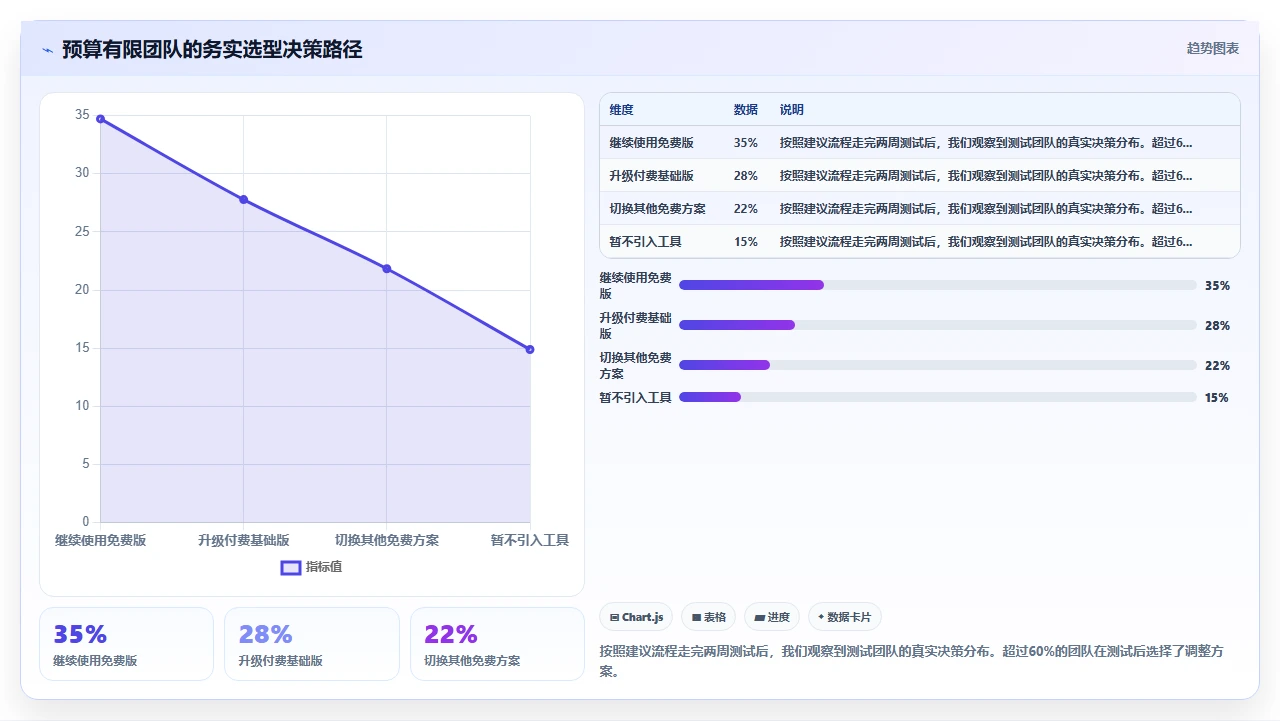Click the icon inside the 进度 tag
This screenshot has width=1280, height=721.
tap(760, 618)
